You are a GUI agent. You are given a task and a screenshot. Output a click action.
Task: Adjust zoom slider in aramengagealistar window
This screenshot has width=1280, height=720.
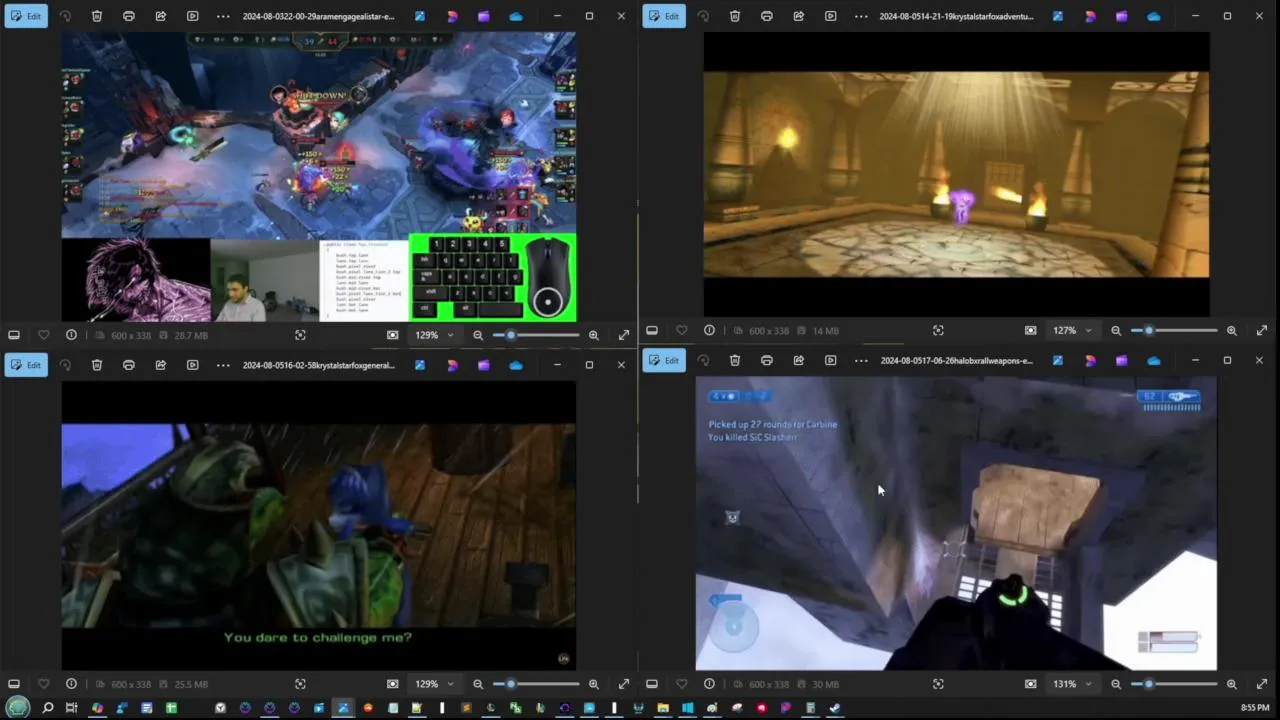click(x=536, y=335)
